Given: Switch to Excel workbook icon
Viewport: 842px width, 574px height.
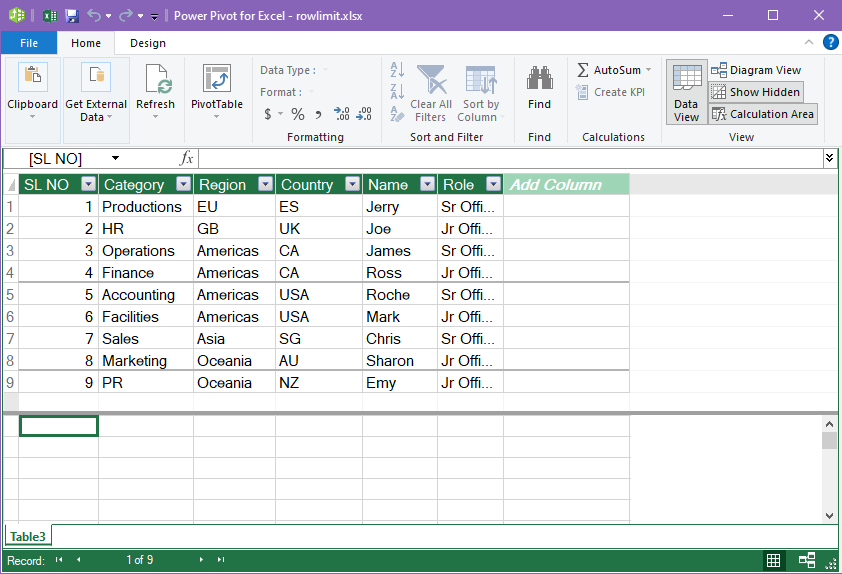Looking at the screenshot, I should click(x=50, y=16).
